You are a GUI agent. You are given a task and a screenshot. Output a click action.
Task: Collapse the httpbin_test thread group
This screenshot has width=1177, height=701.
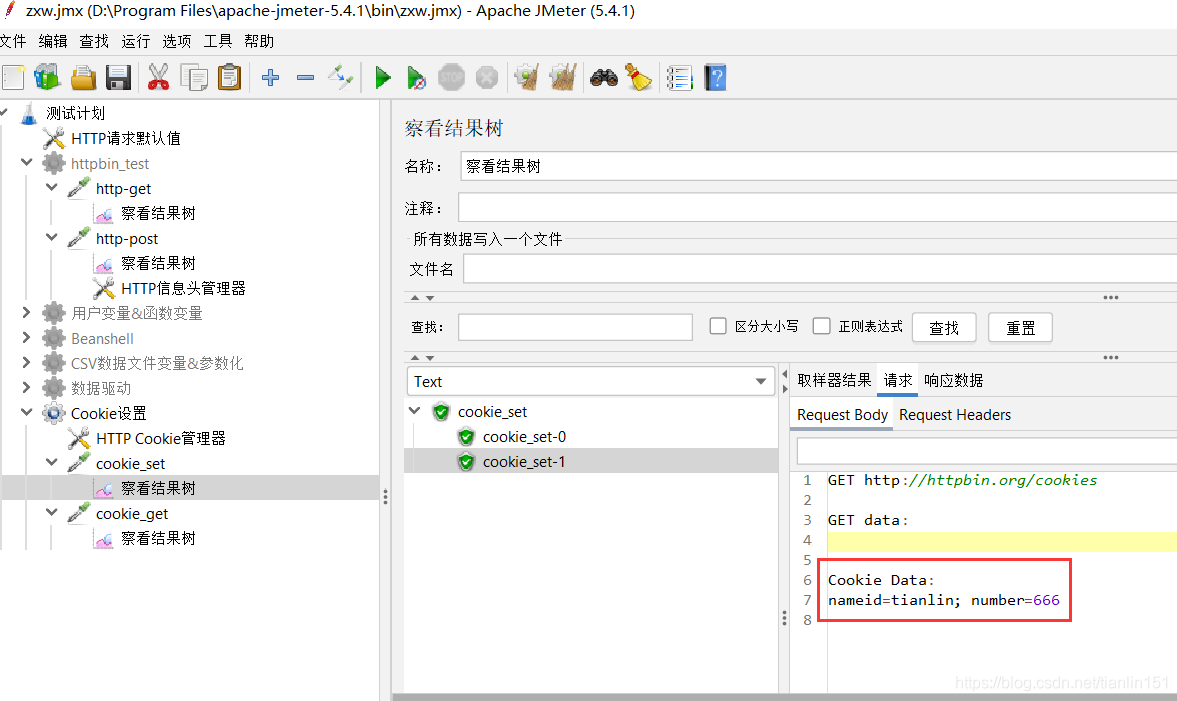(x=27, y=162)
